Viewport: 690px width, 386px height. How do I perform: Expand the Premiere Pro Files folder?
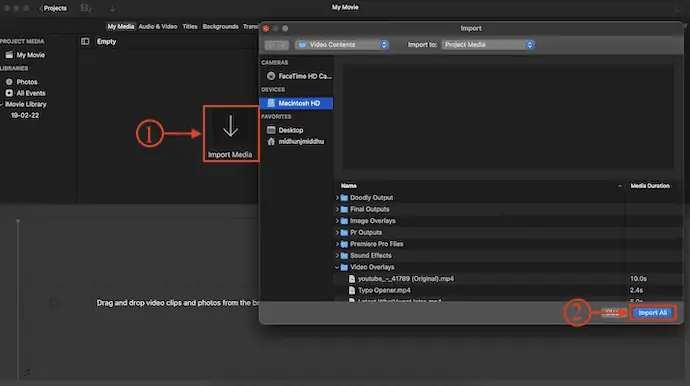(337, 244)
